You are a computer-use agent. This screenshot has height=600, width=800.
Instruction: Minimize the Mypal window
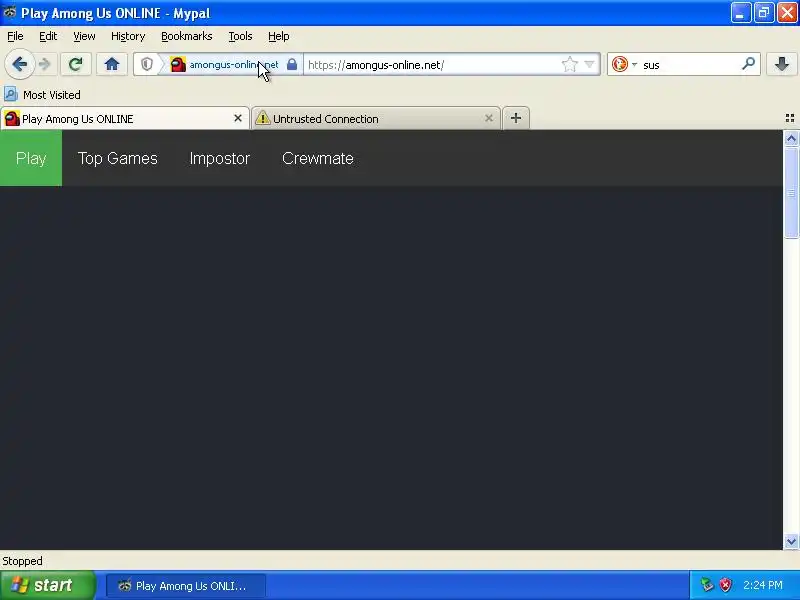740,13
